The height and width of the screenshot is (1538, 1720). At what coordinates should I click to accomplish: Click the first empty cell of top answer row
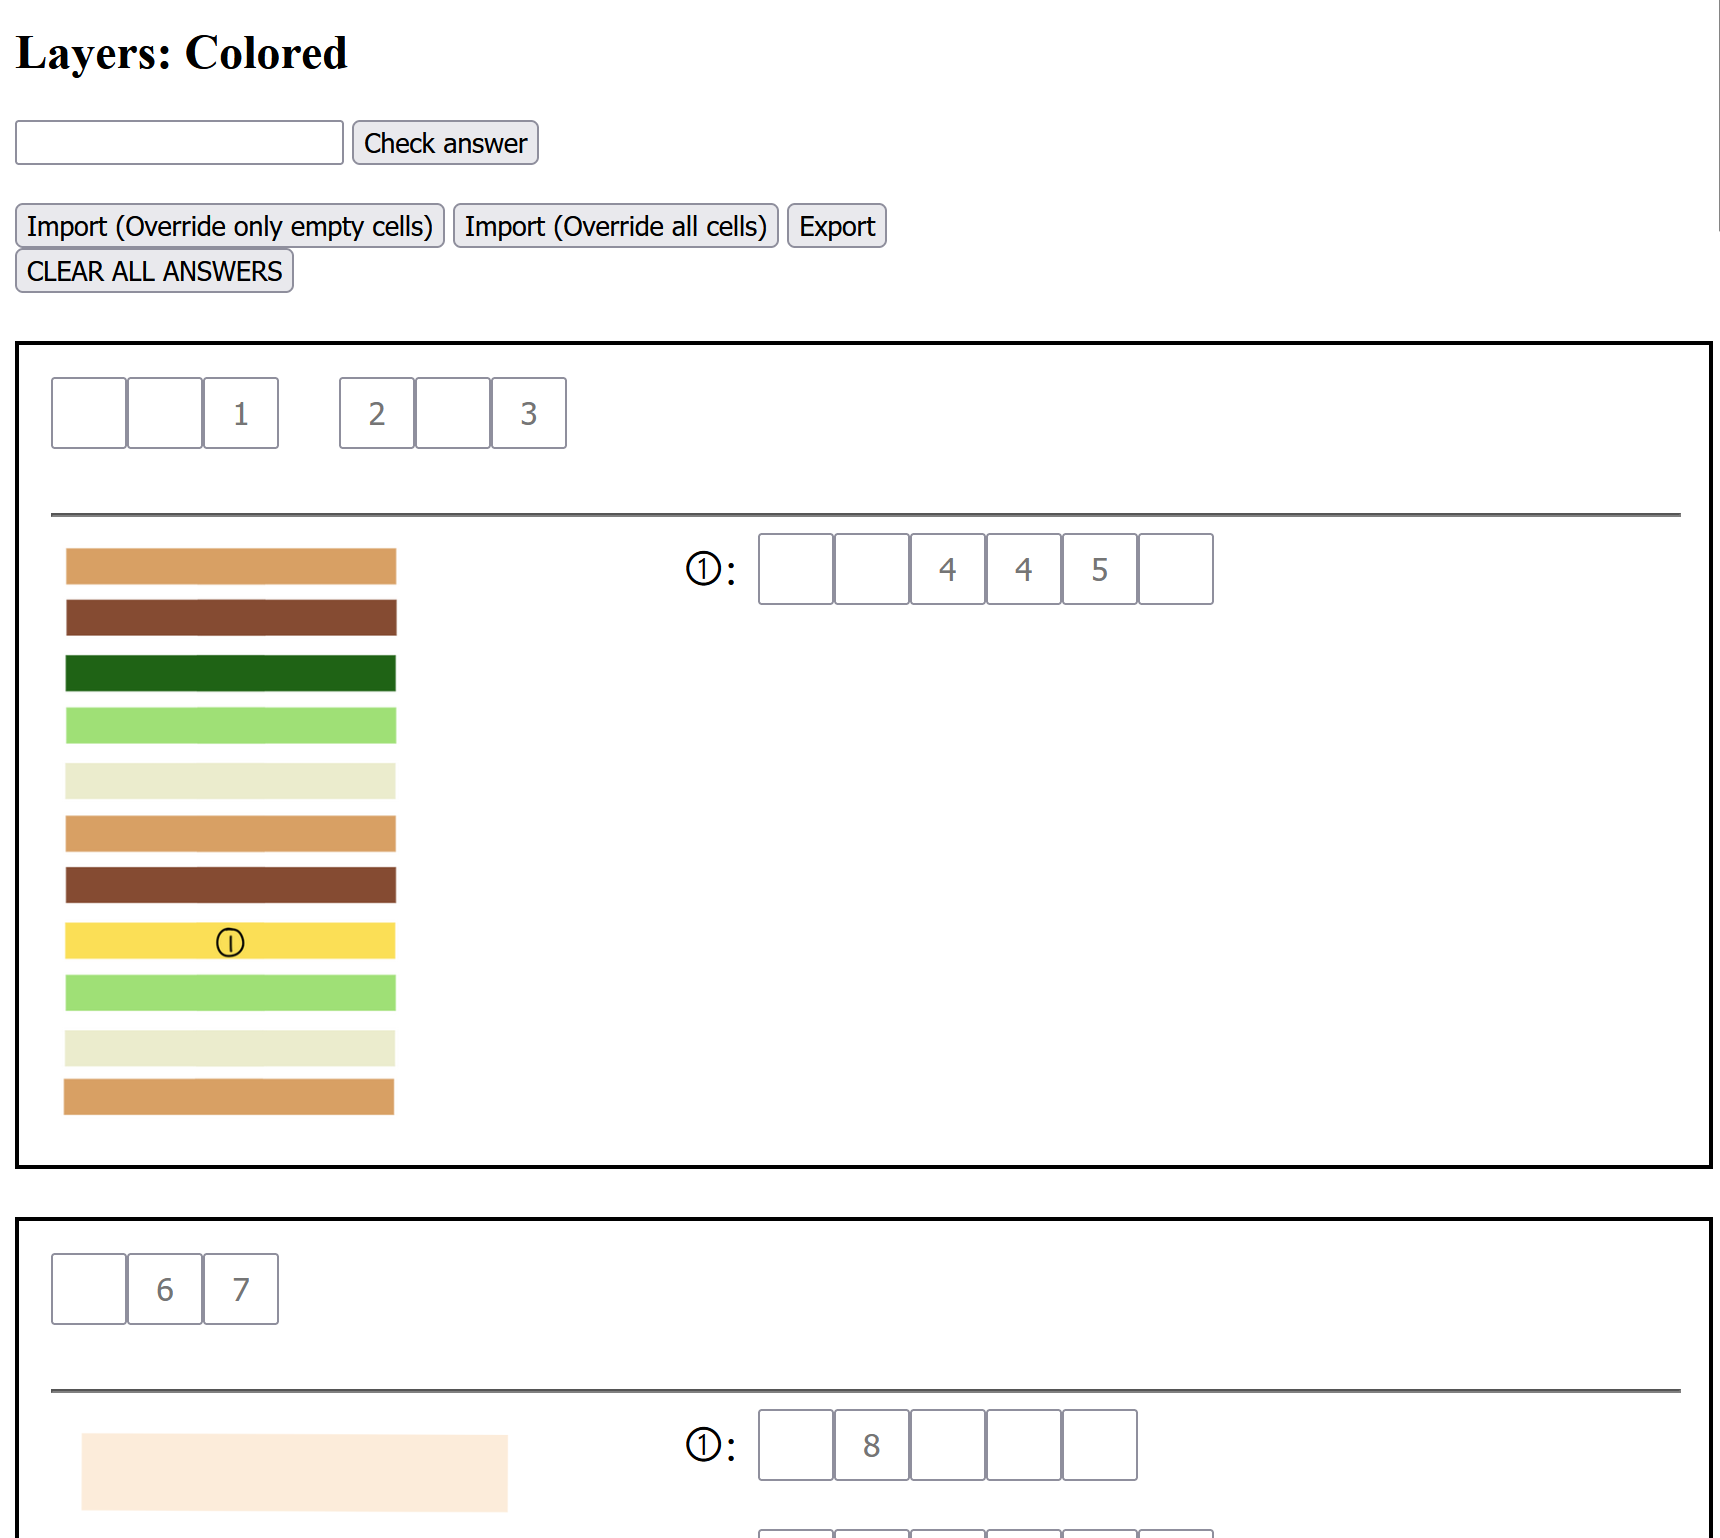(89, 413)
